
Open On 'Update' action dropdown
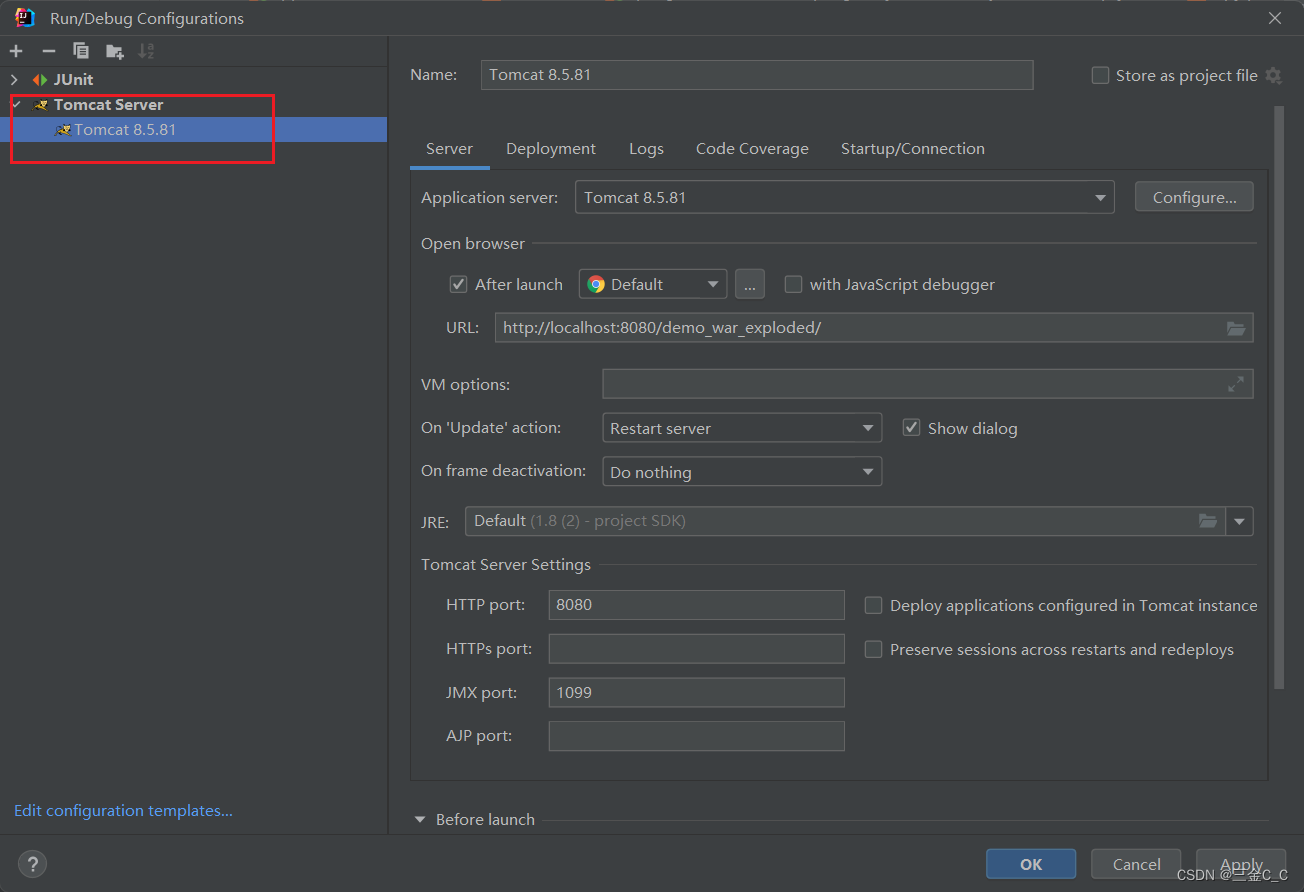click(x=742, y=428)
